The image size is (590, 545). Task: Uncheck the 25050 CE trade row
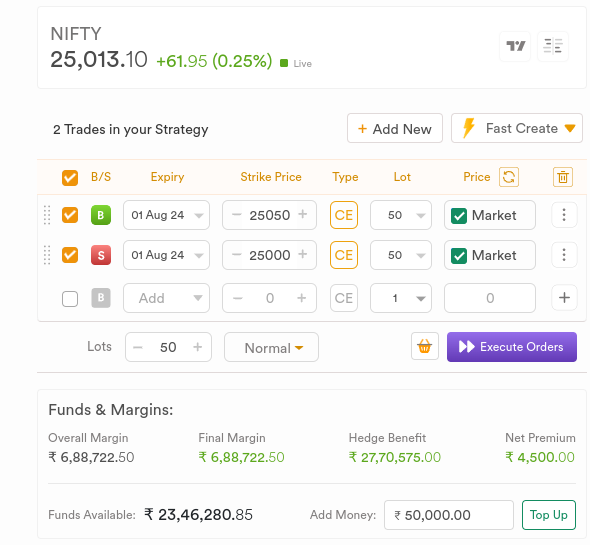click(x=70, y=215)
